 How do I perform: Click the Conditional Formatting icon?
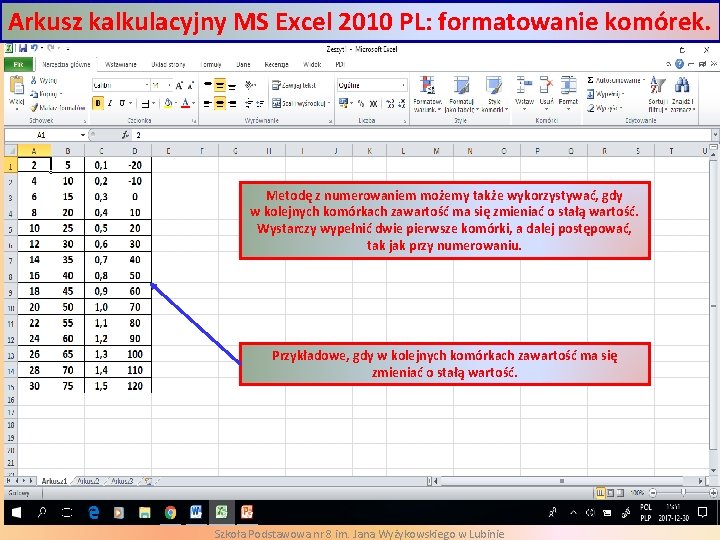pyautogui.click(x=427, y=85)
